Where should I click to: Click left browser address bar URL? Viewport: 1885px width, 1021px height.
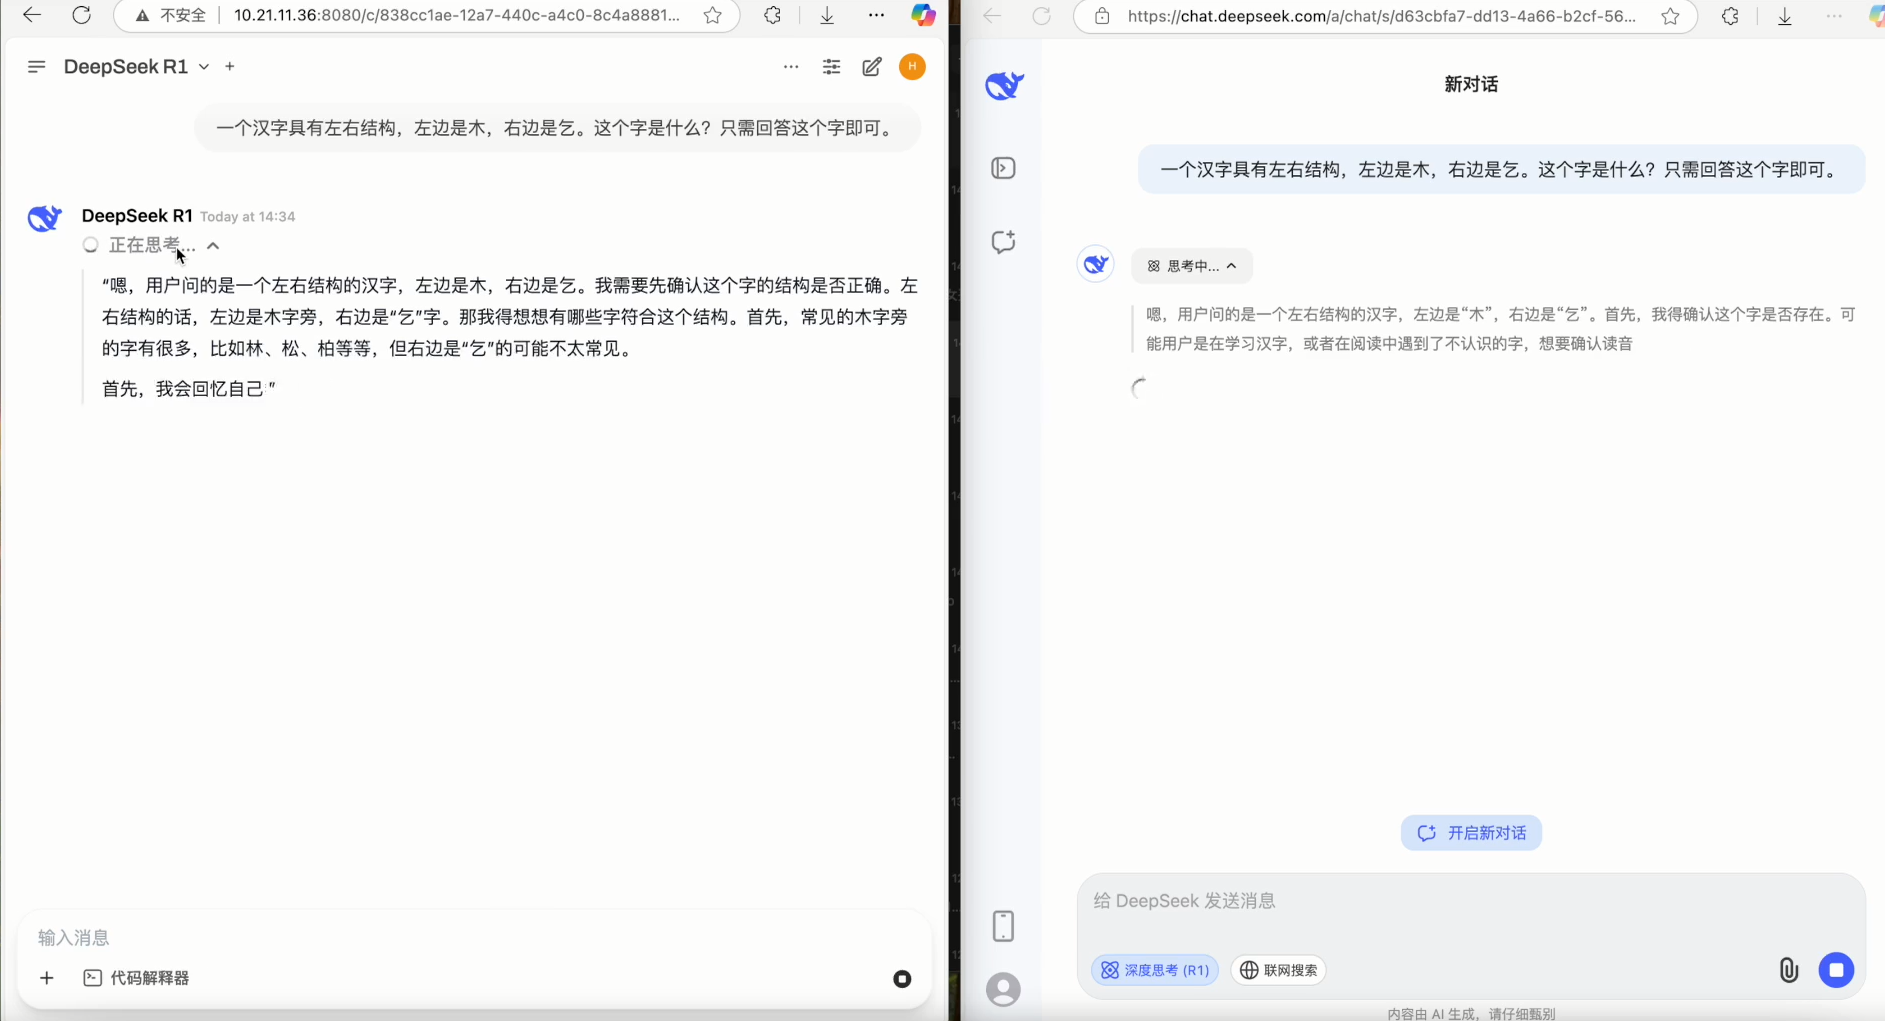tap(456, 15)
